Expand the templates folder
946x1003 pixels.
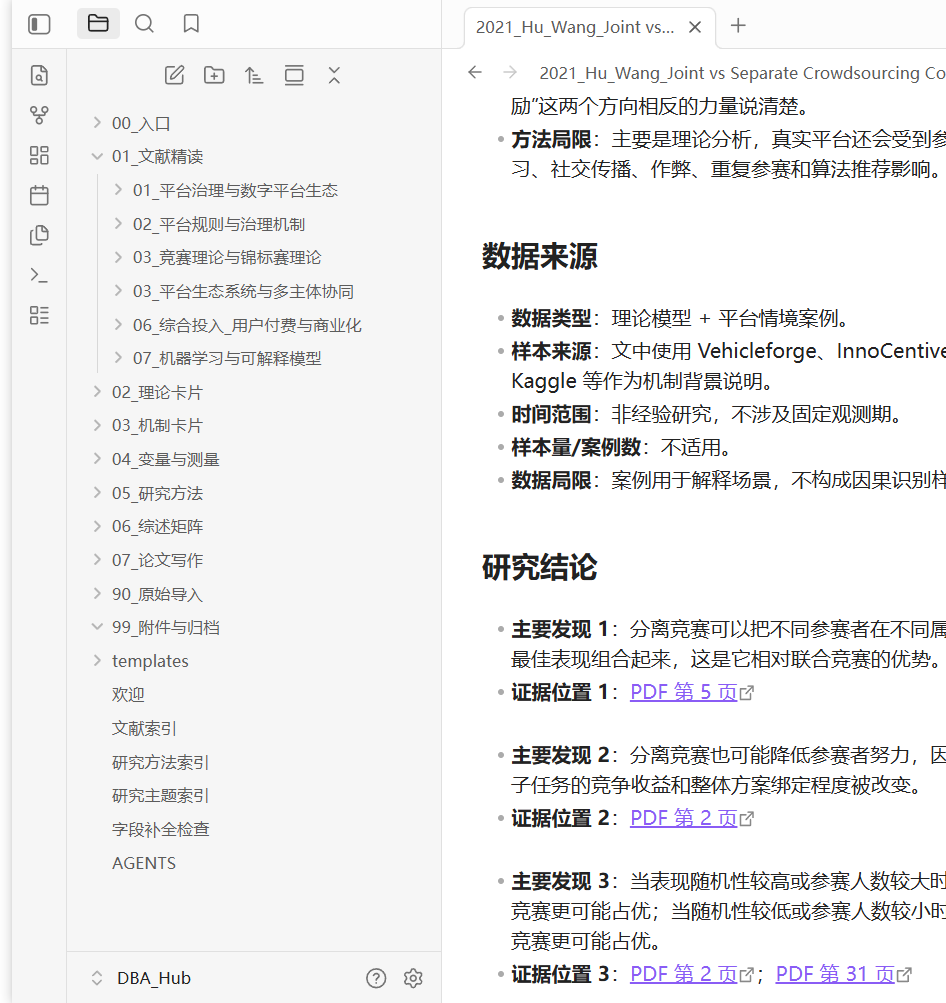tap(97, 661)
